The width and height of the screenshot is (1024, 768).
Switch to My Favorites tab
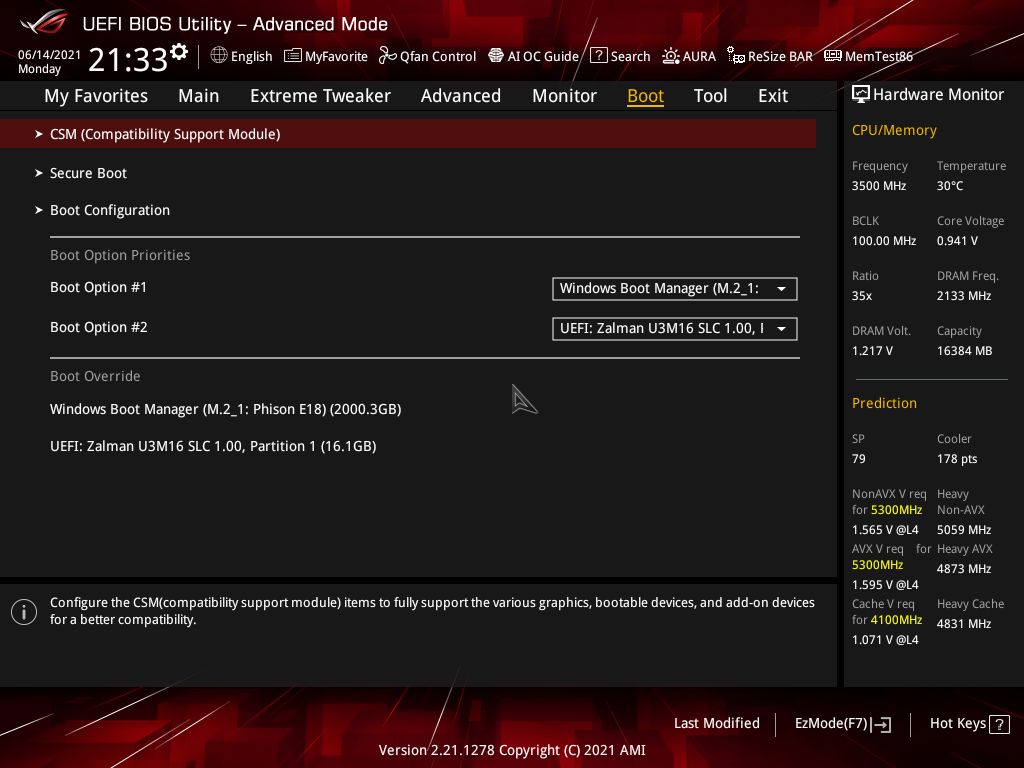[x=96, y=96]
